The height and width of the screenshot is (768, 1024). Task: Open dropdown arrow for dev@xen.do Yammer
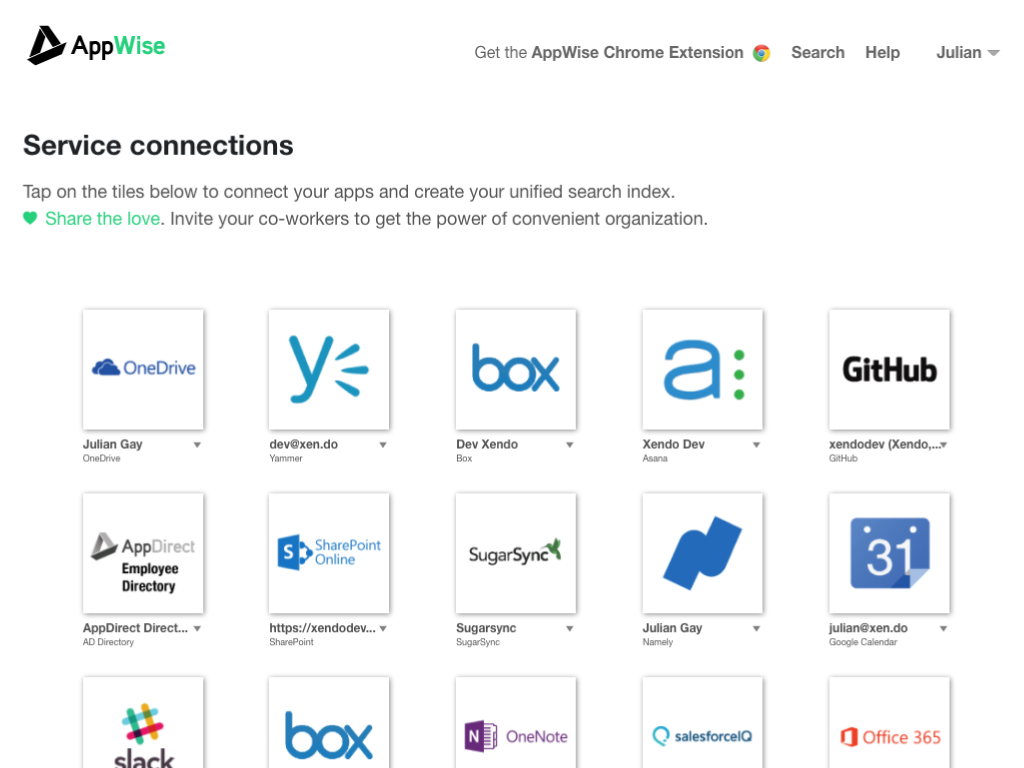[383, 445]
